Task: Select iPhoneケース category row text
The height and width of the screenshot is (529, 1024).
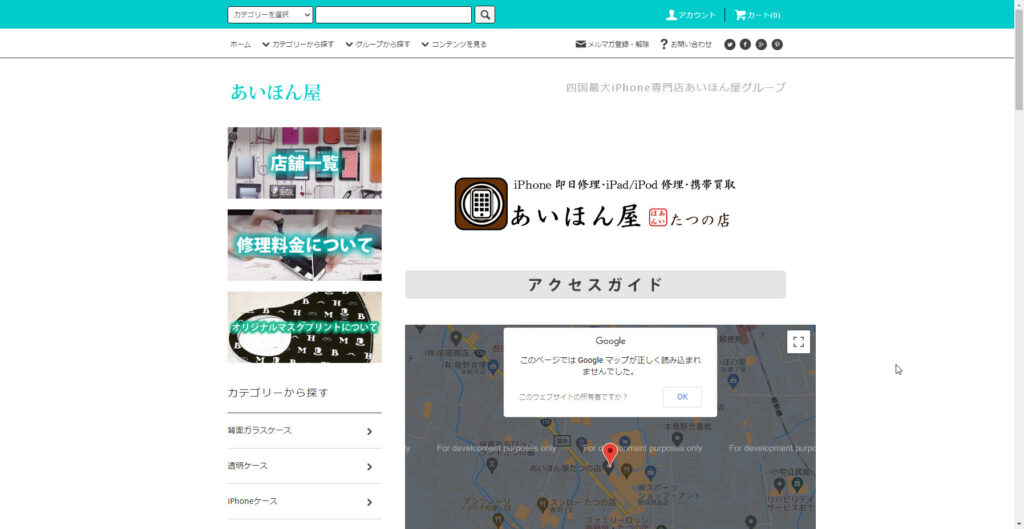Action: click(x=252, y=502)
